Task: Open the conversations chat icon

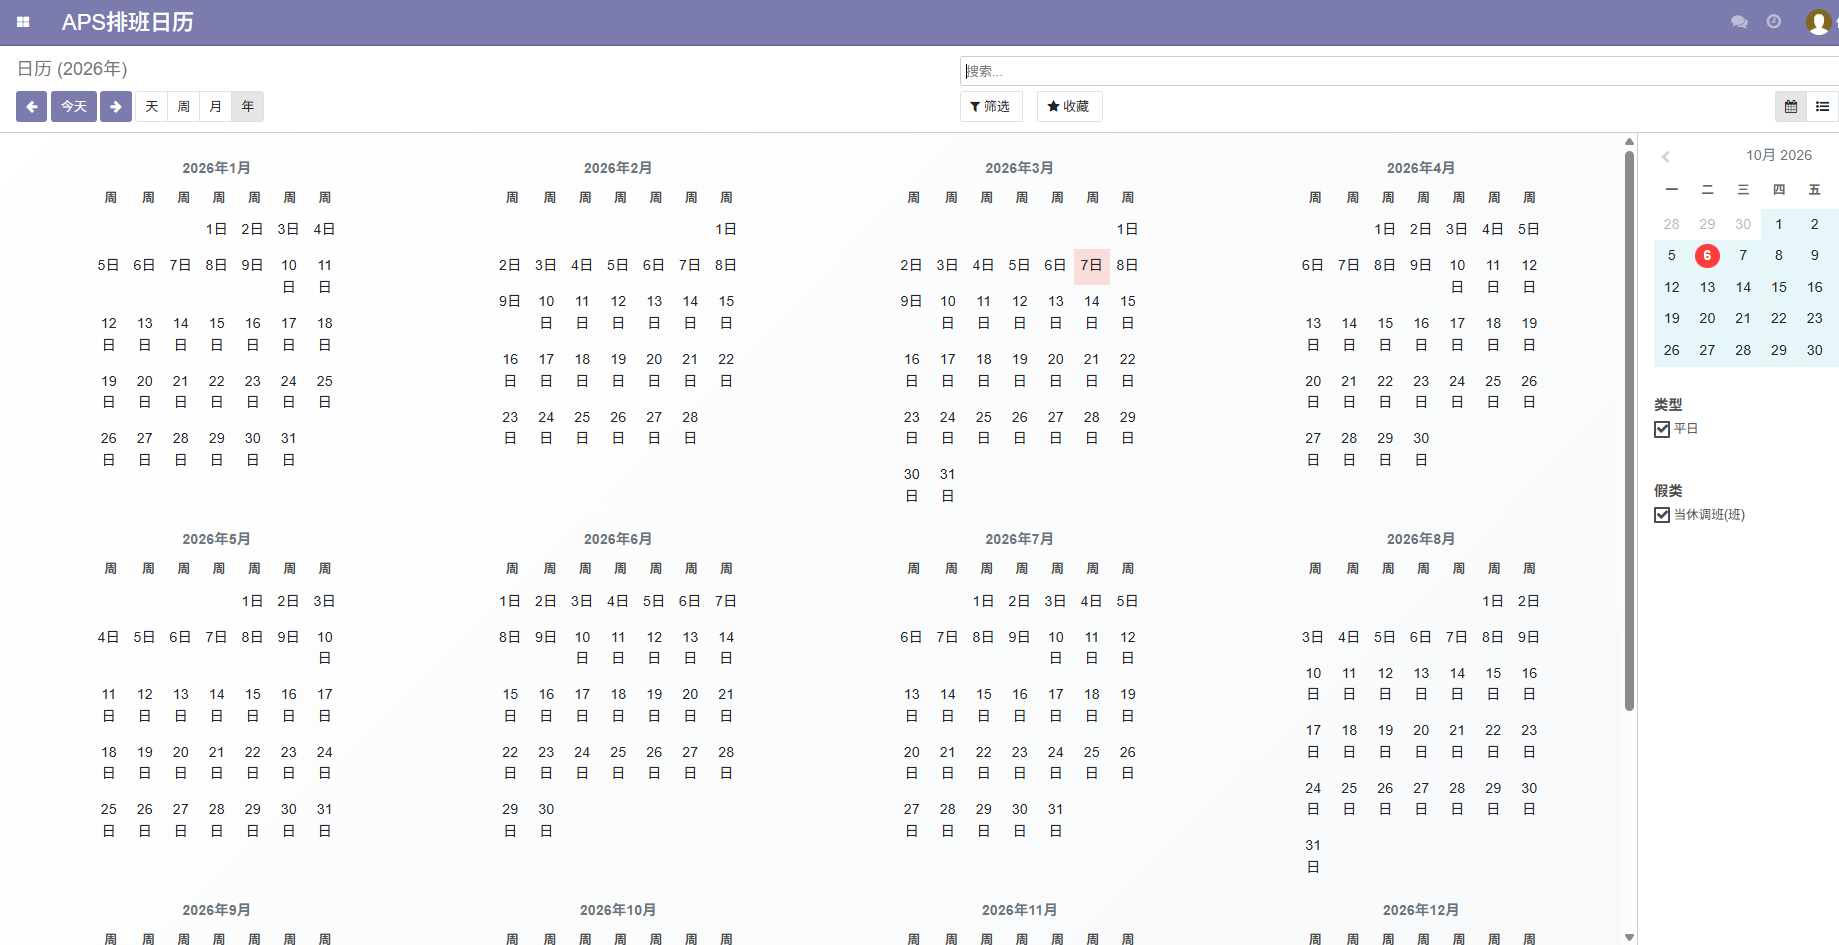Action: pyautogui.click(x=1739, y=22)
